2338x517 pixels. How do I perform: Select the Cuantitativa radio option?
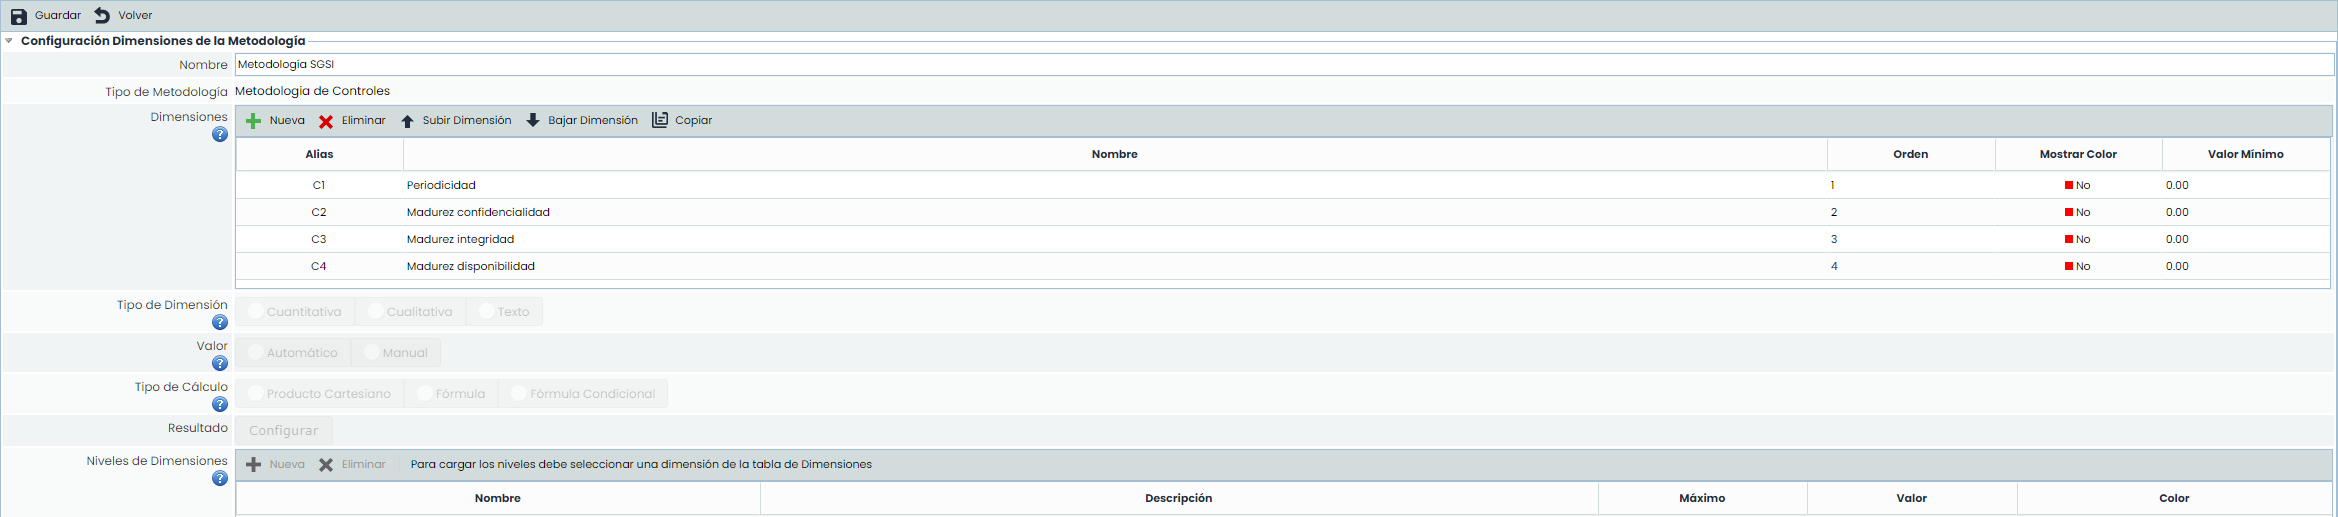click(256, 312)
